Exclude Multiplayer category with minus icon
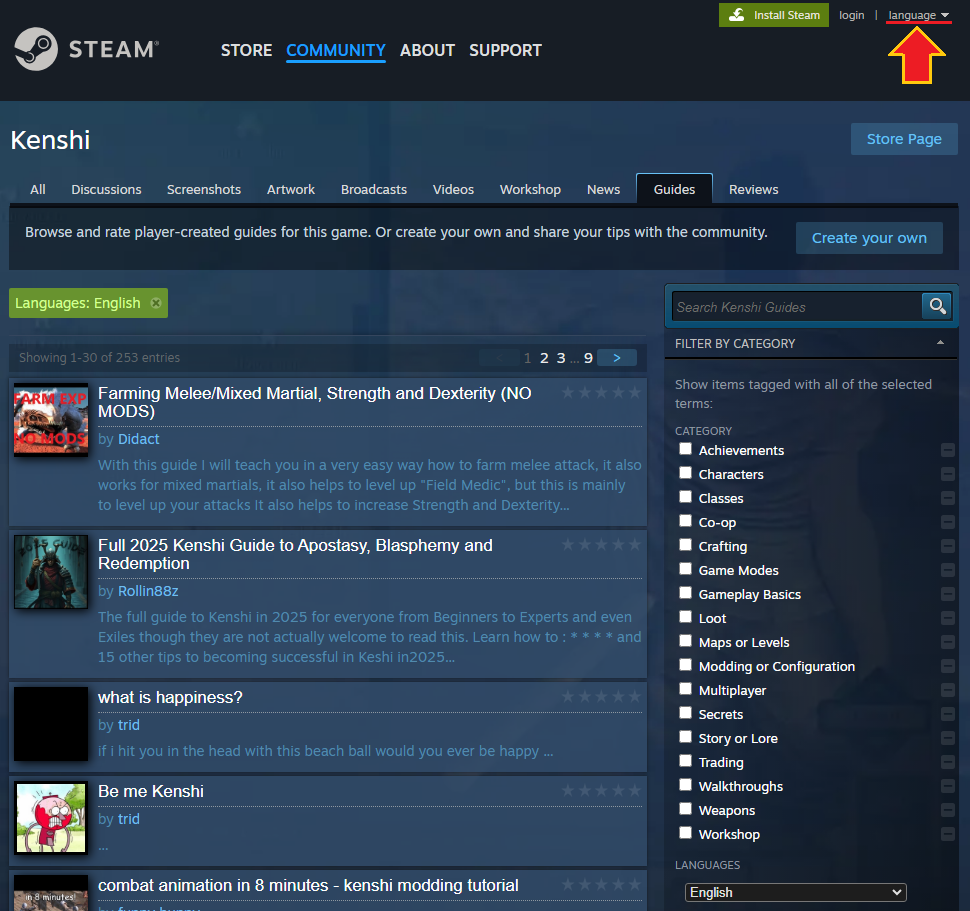The width and height of the screenshot is (970, 911). (x=947, y=690)
